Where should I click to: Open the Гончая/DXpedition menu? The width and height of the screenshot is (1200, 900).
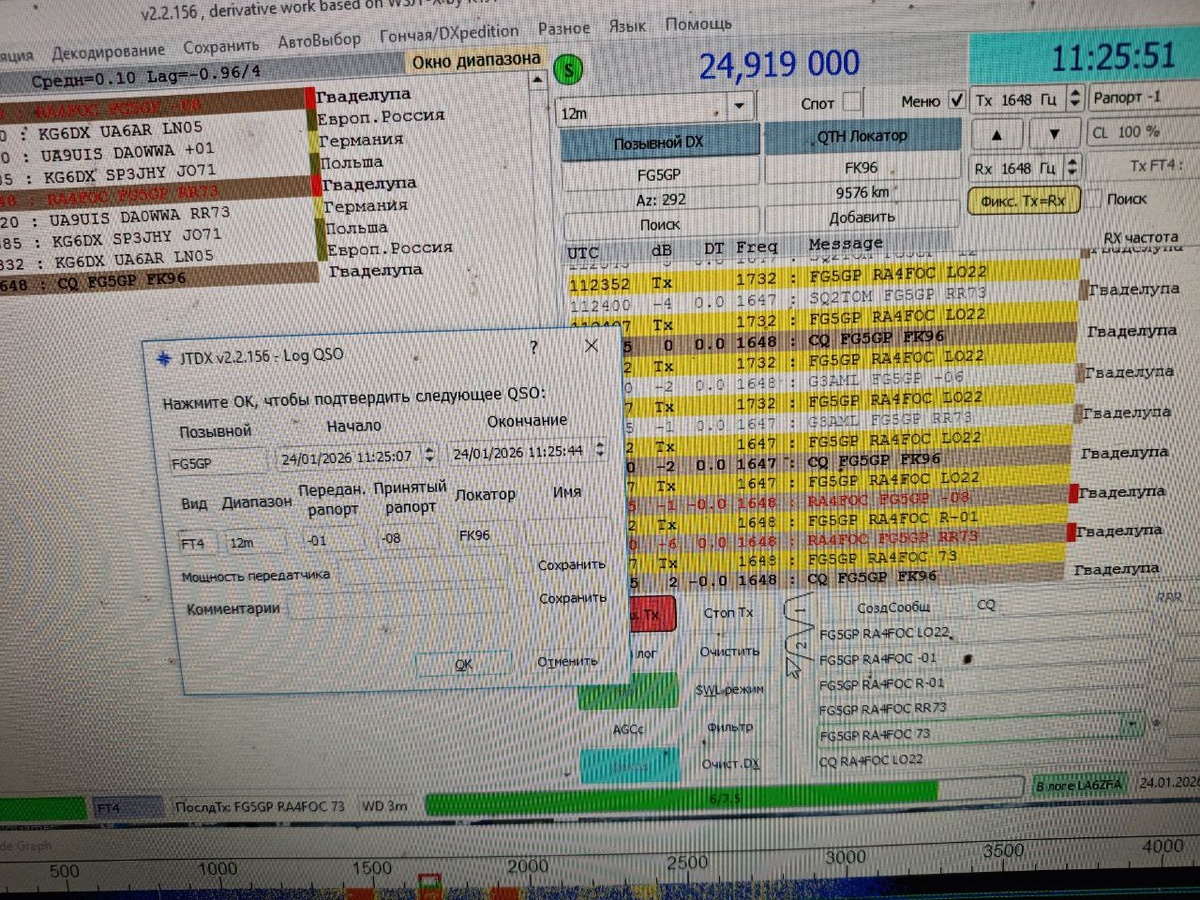tap(449, 33)
